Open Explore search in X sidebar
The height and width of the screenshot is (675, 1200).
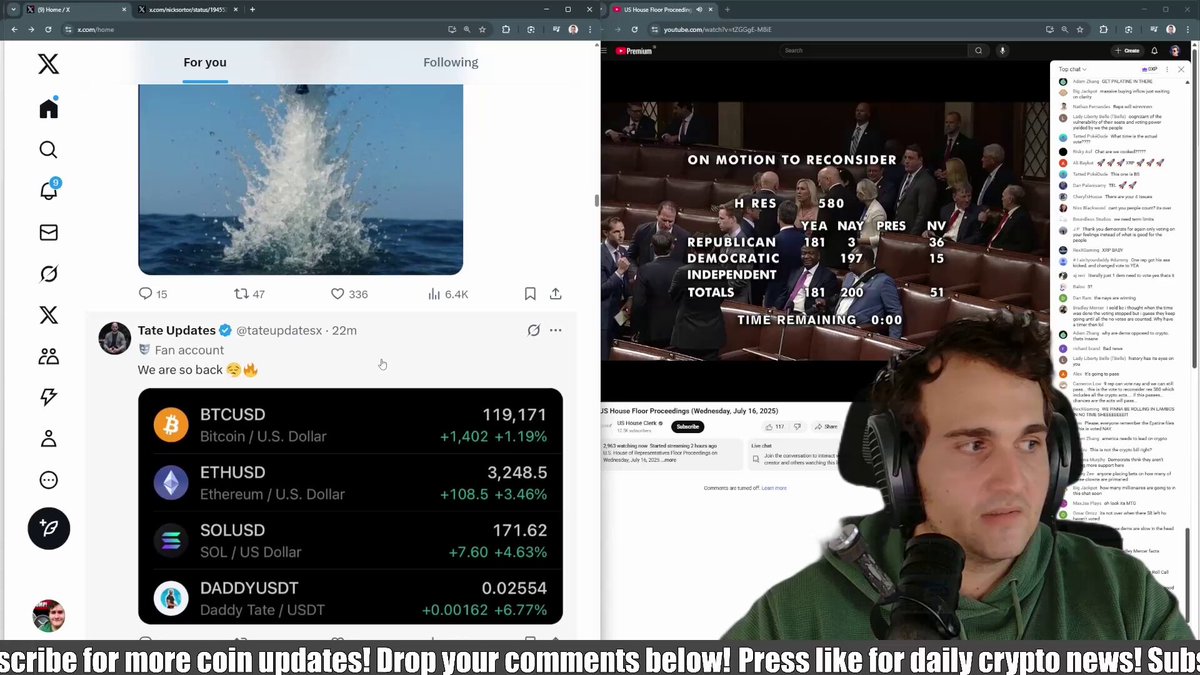tap(48, 150)
